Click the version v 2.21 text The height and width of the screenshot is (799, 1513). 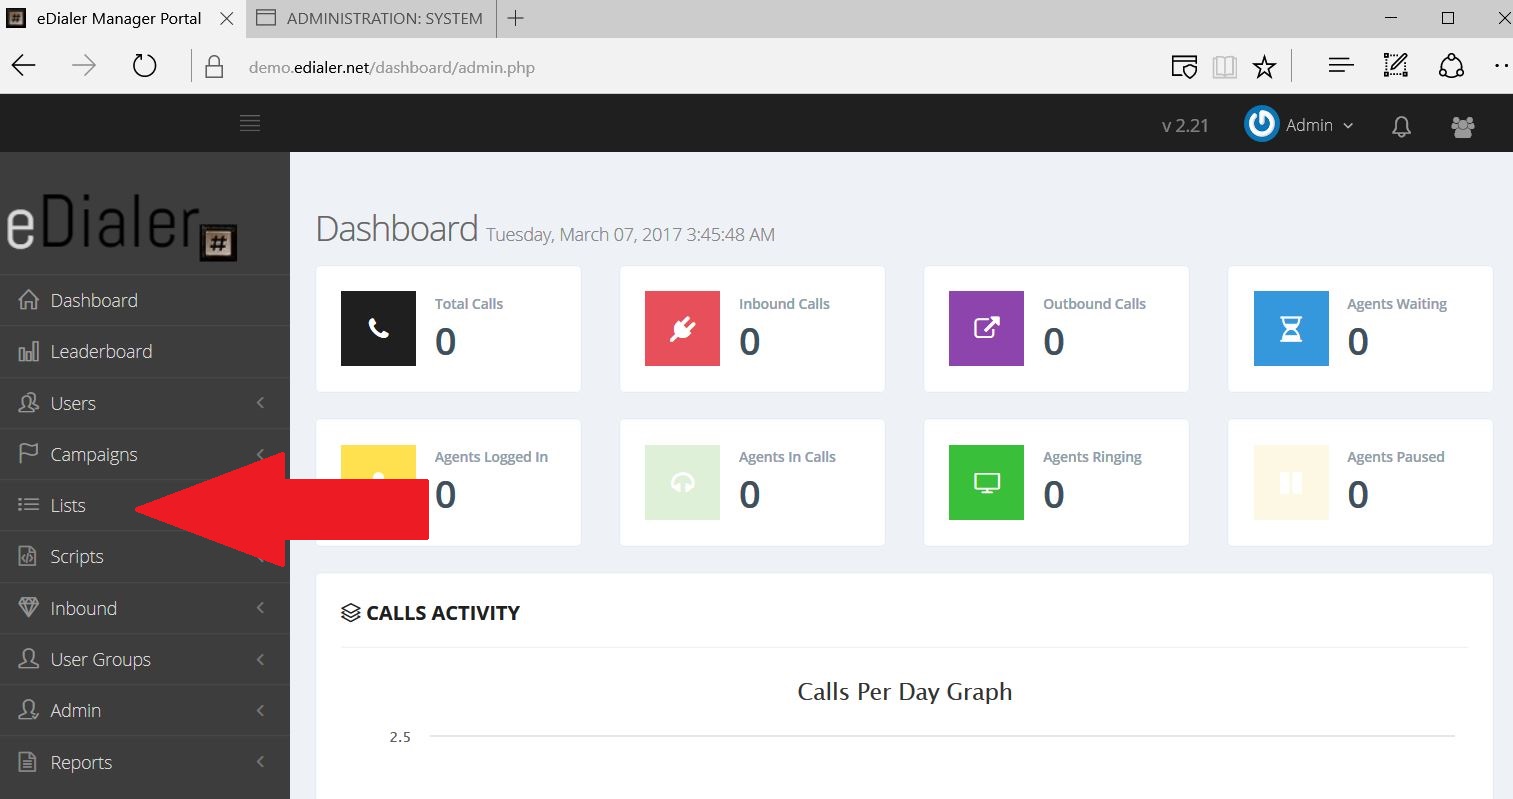tap(1185, 126)
